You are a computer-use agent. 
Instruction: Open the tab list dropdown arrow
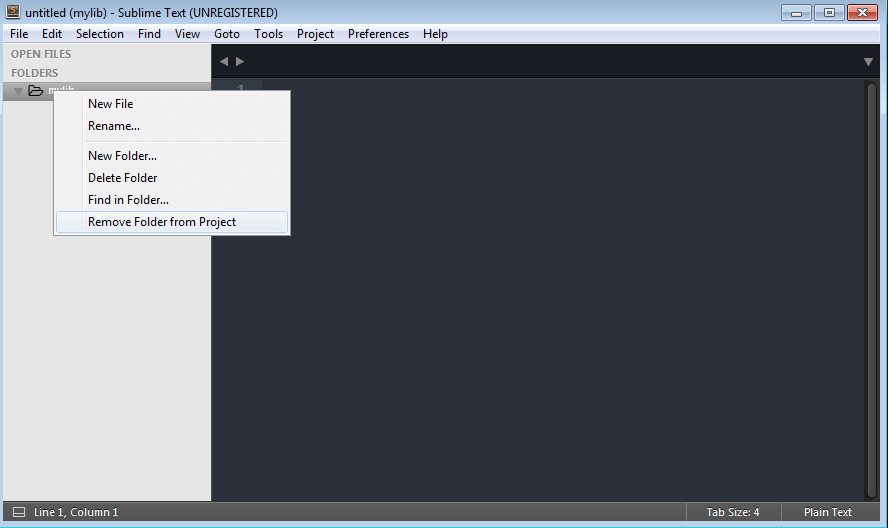point(868,62)
